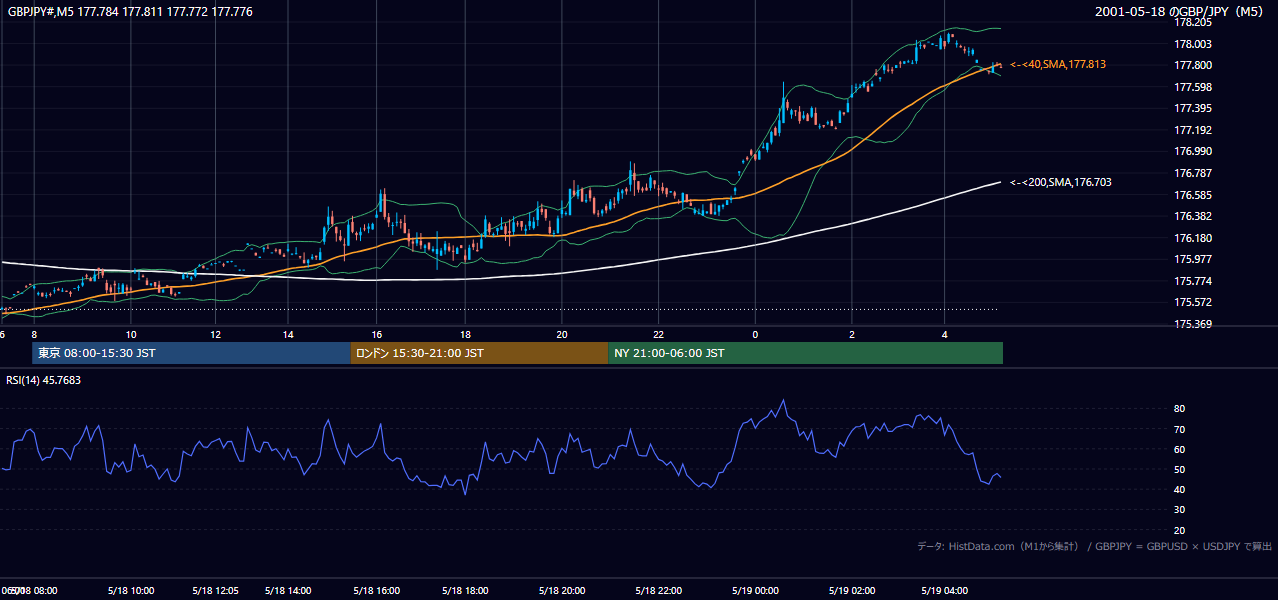Click the 178.205 price axis value

(1192, 22)
